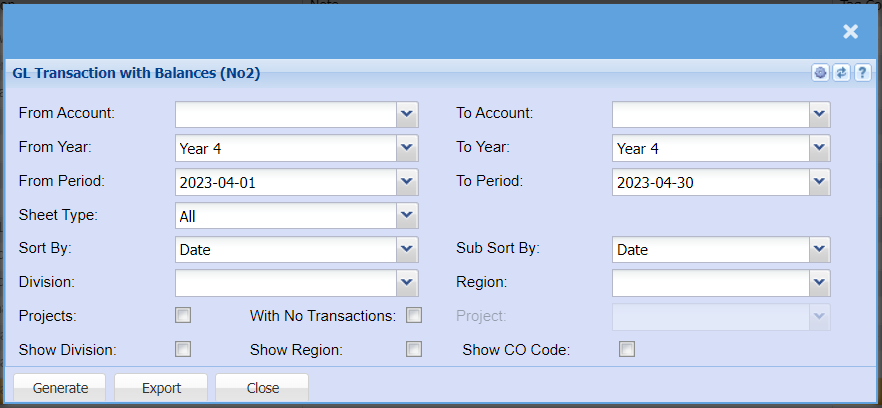Expand the From Year dropdown arrow

point(406,148)
